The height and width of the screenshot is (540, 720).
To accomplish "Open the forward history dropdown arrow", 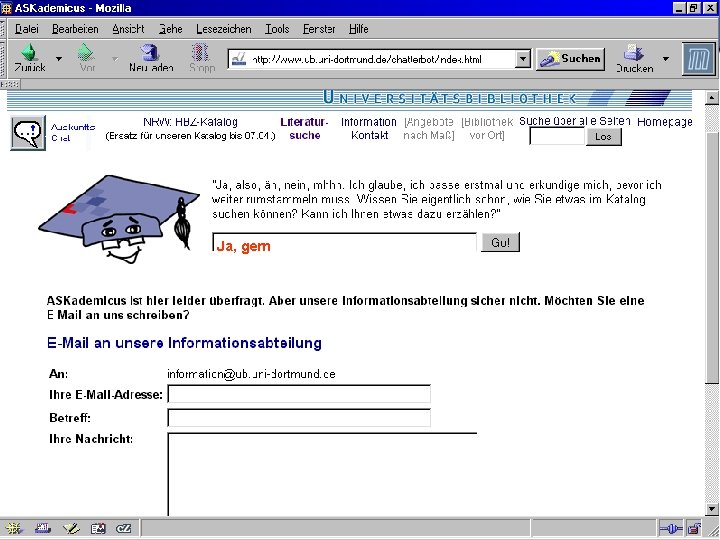I will point(115,59).
